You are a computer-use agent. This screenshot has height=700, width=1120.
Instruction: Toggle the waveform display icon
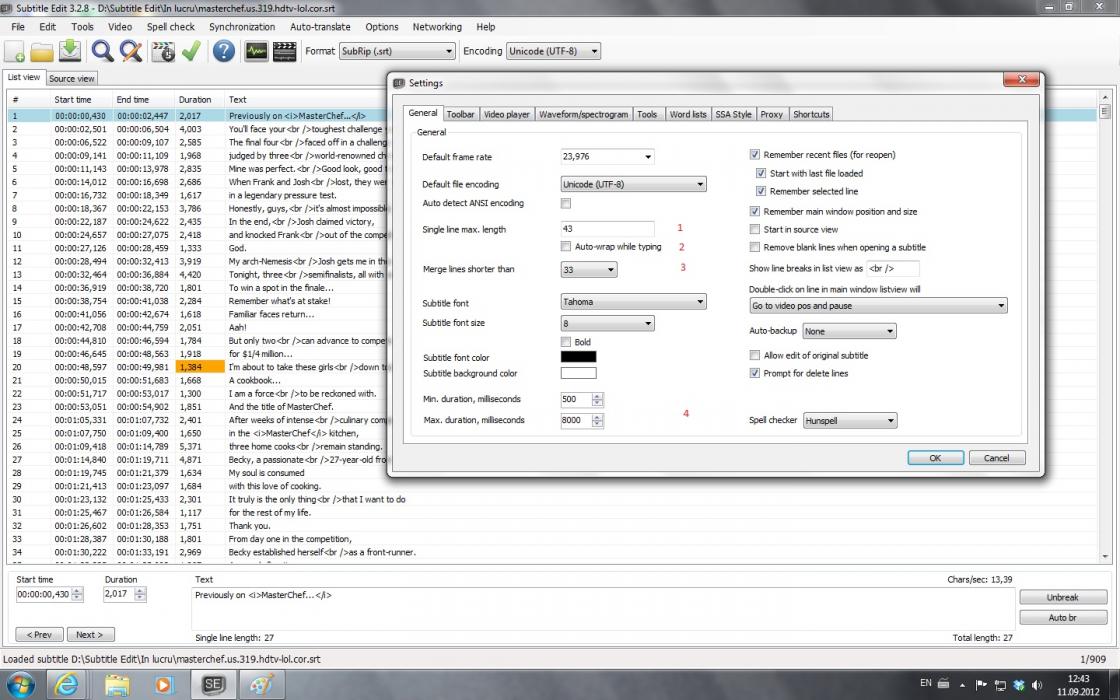click(256, 51)
